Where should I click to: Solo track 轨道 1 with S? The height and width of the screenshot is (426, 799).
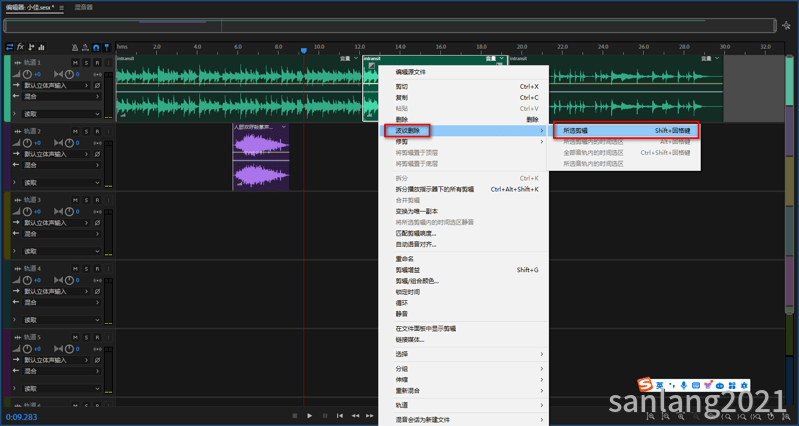pos(86,63)
